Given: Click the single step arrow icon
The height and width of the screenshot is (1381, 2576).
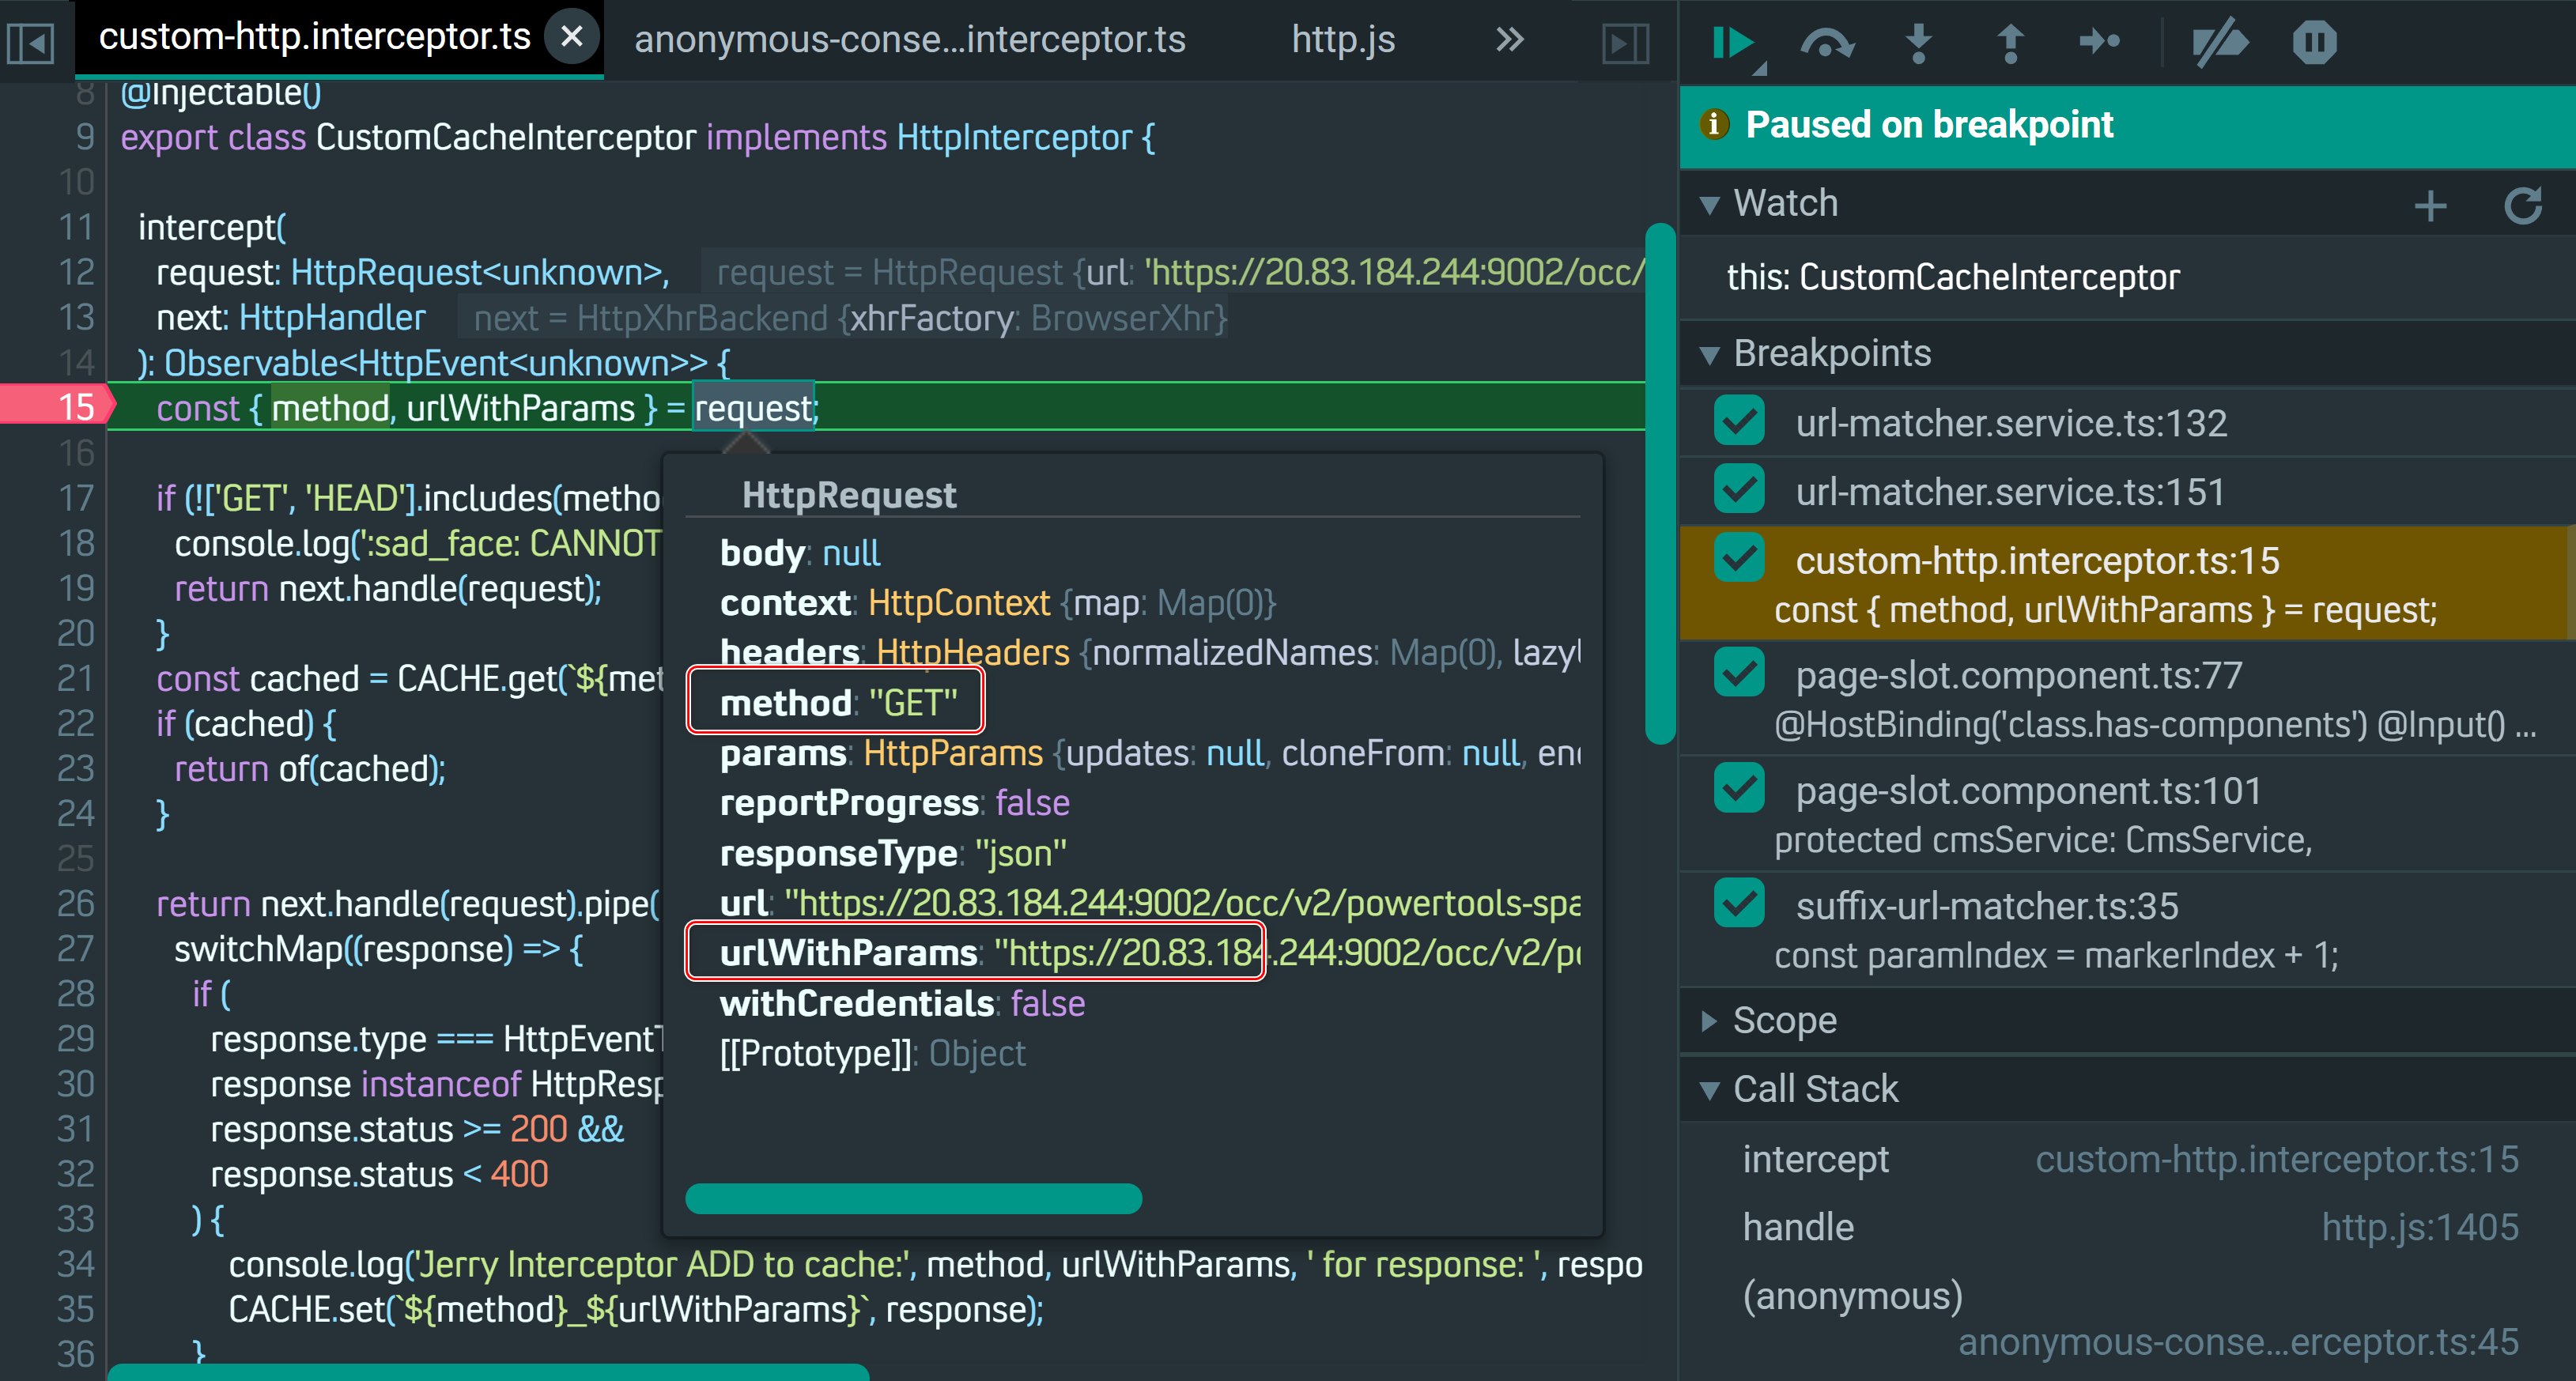Looking at the screenshot, I should click(x=2099, y=42).
